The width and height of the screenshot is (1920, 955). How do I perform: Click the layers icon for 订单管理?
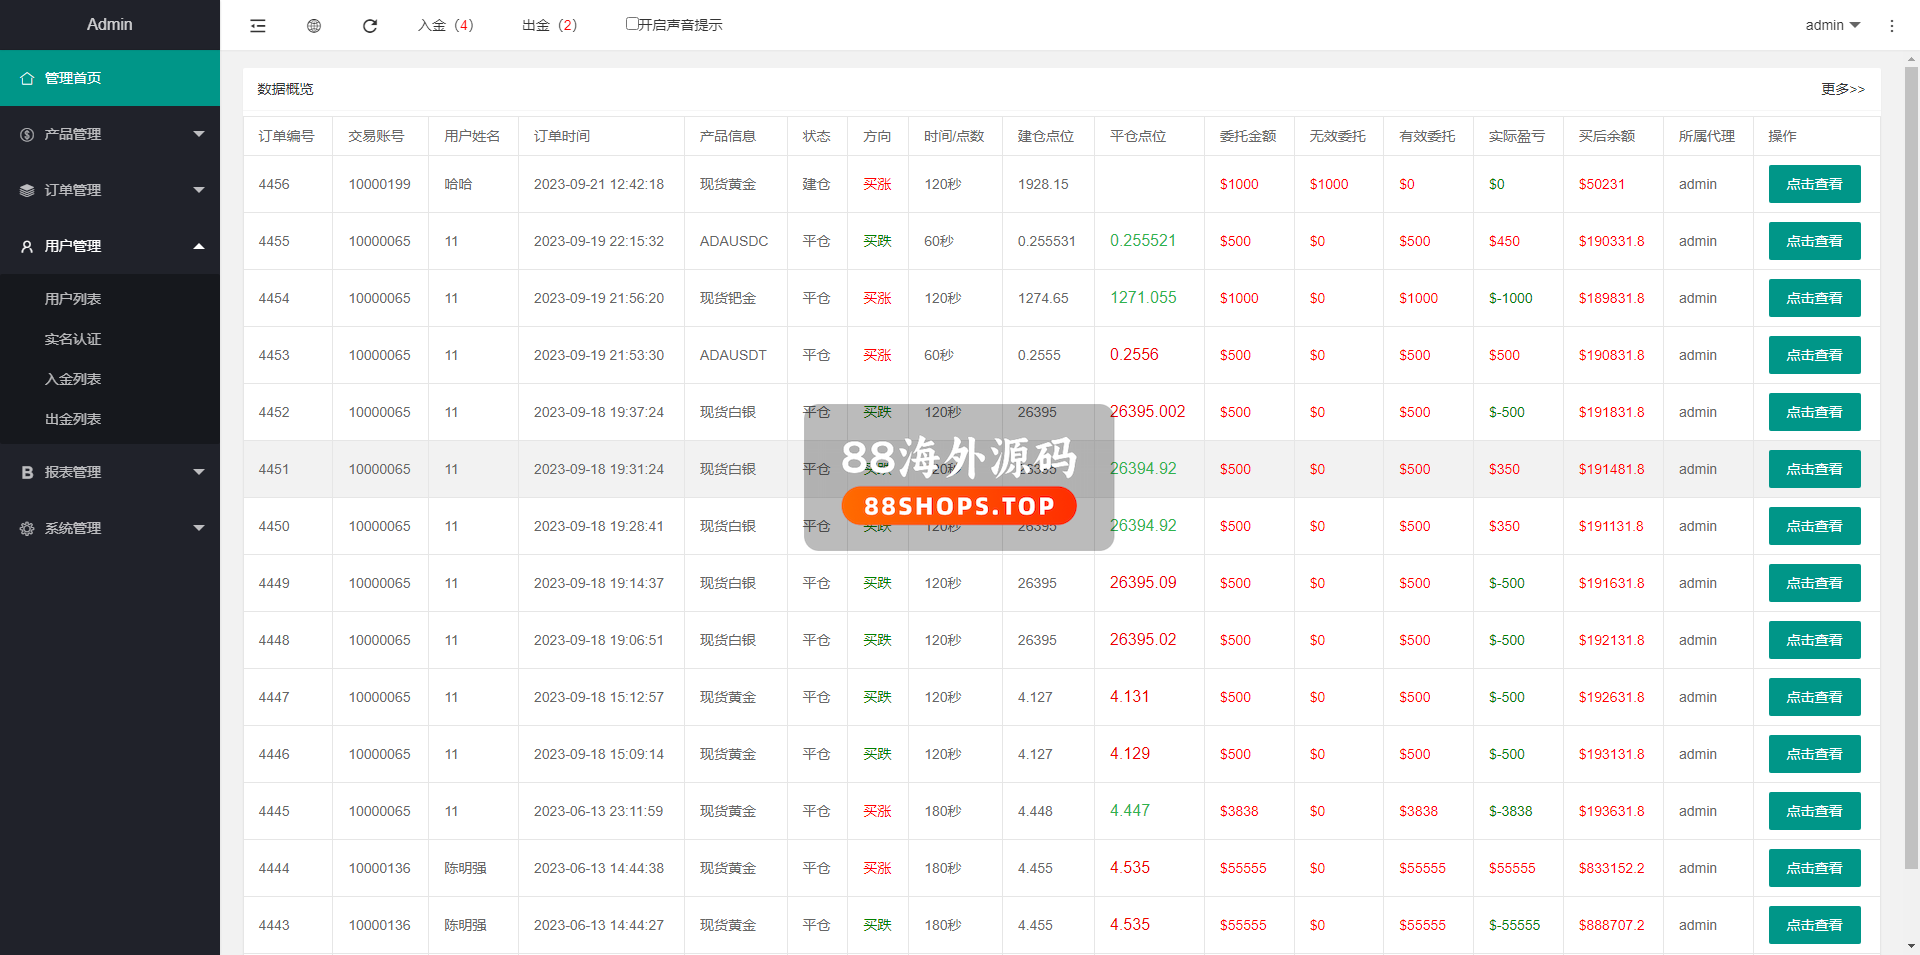pos(27,190)
